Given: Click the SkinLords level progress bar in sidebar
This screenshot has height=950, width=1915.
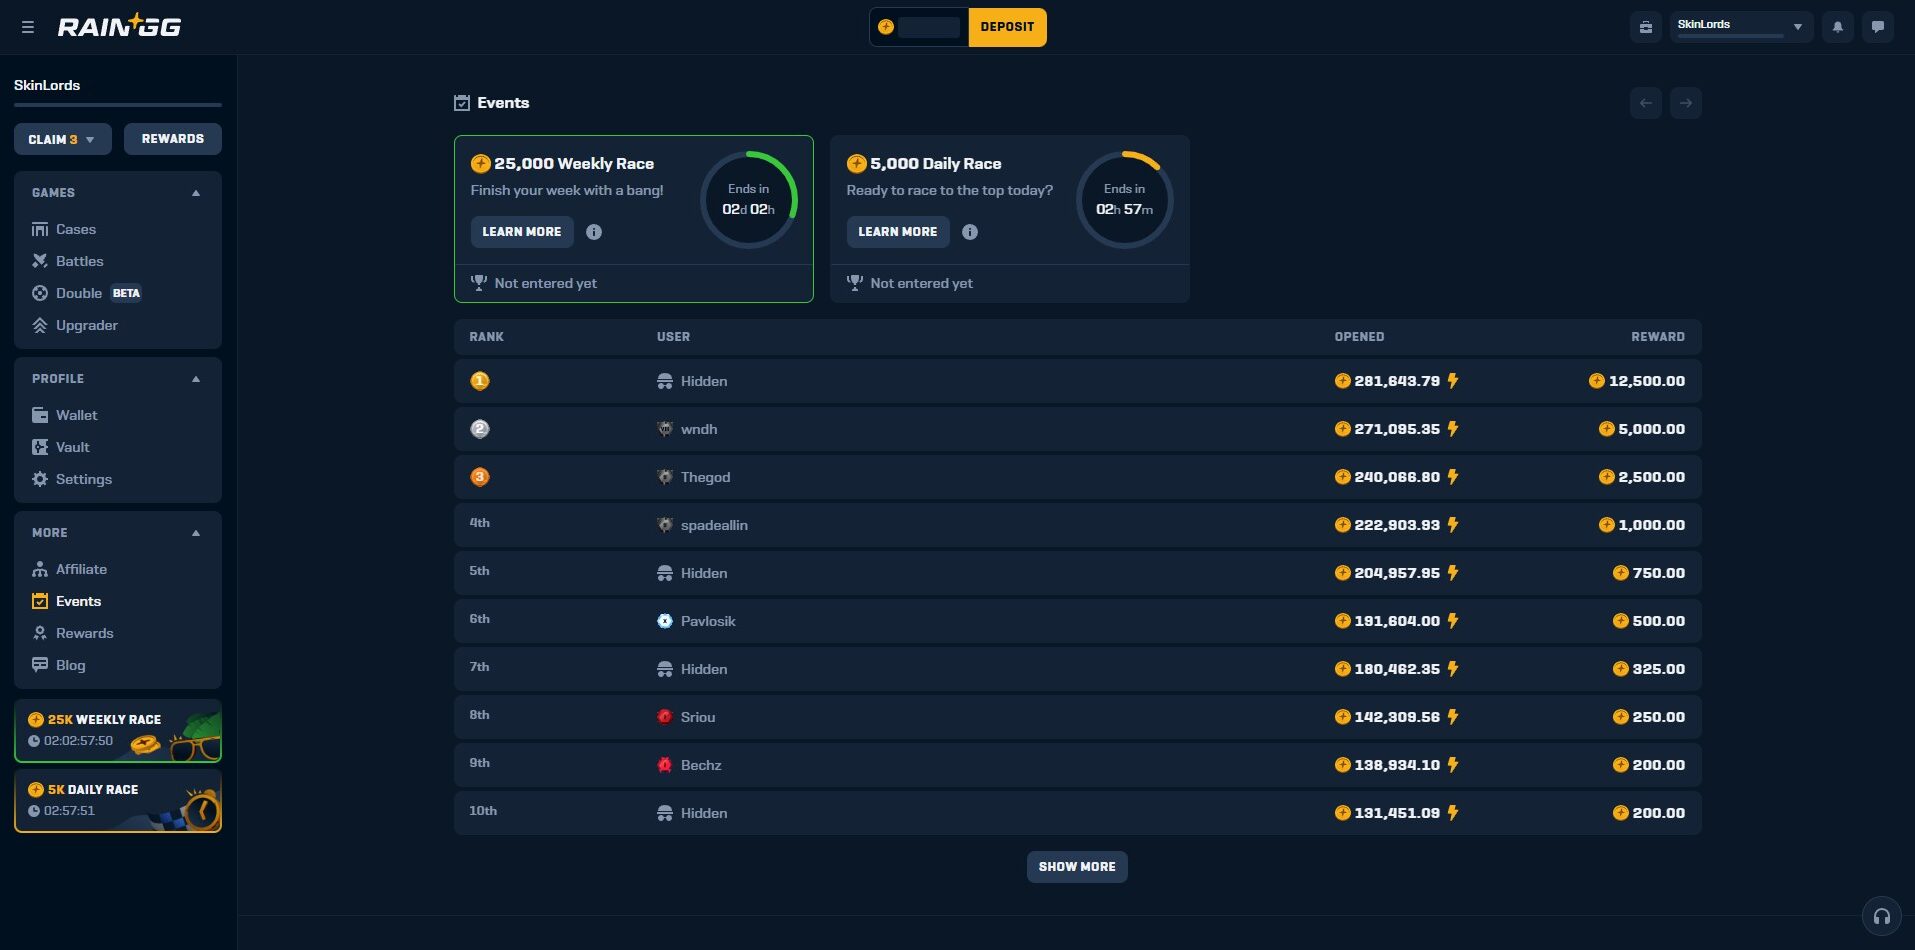Looking at the screenshot, I should pyautogui.click(x=118, y=104).
